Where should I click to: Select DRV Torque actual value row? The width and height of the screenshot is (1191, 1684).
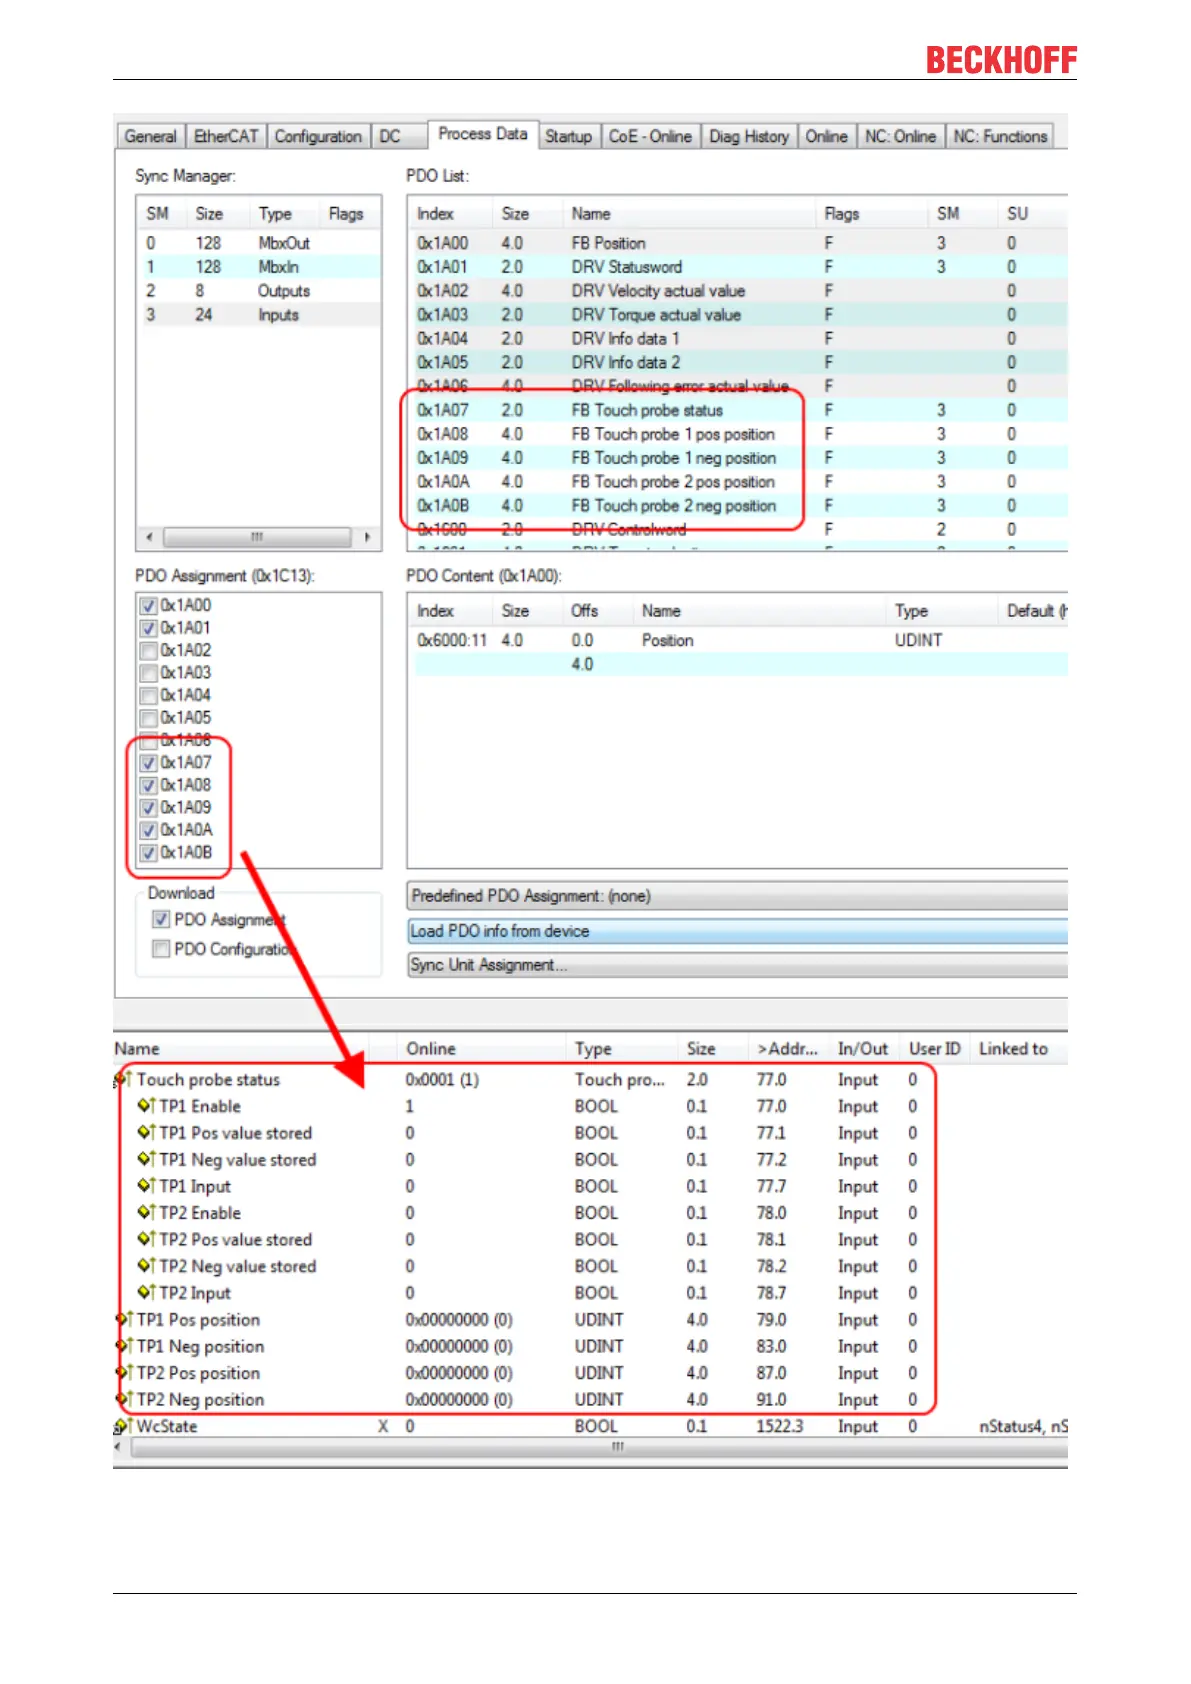click(738, 315)
